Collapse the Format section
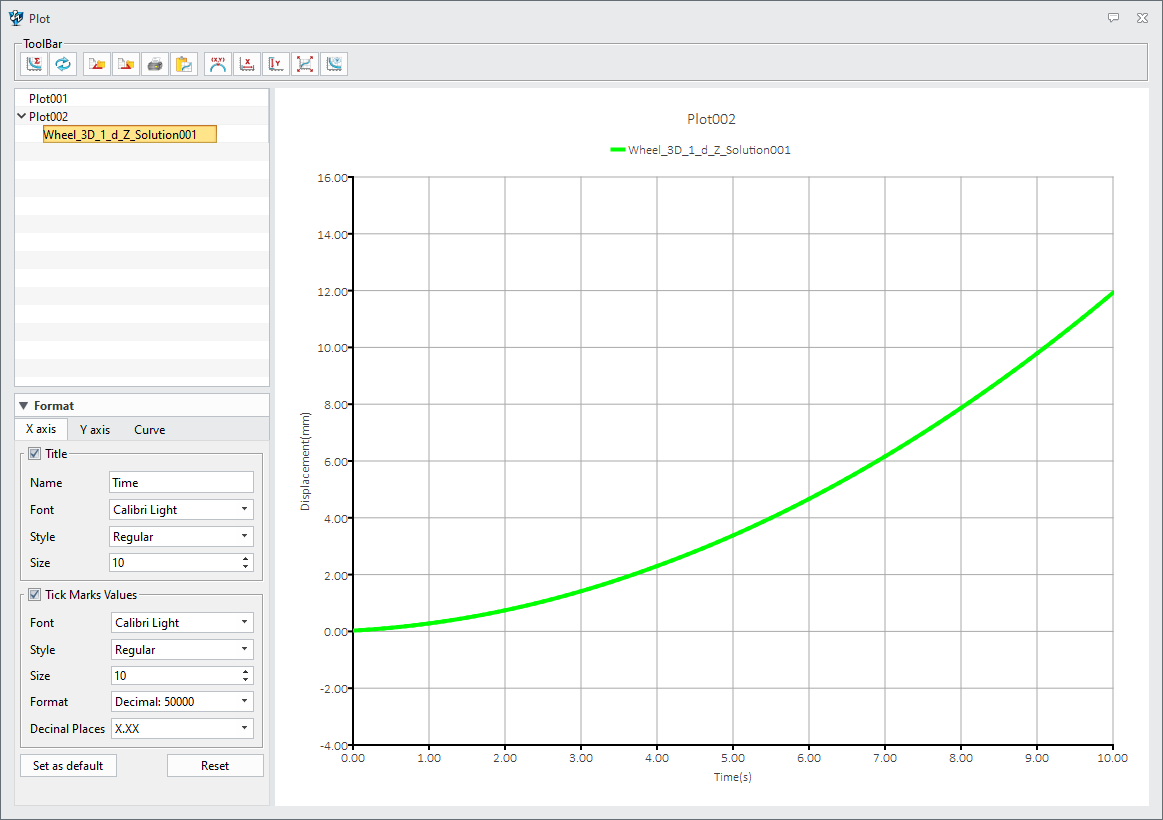The height and width of the screenshot is (820, 1163). tap(24, 406)
